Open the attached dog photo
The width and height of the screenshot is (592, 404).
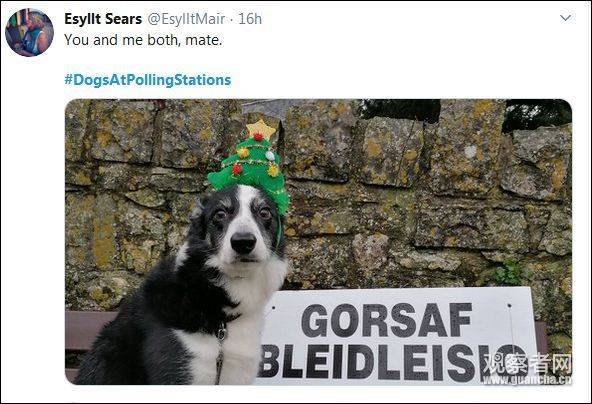tap(318, 242)
